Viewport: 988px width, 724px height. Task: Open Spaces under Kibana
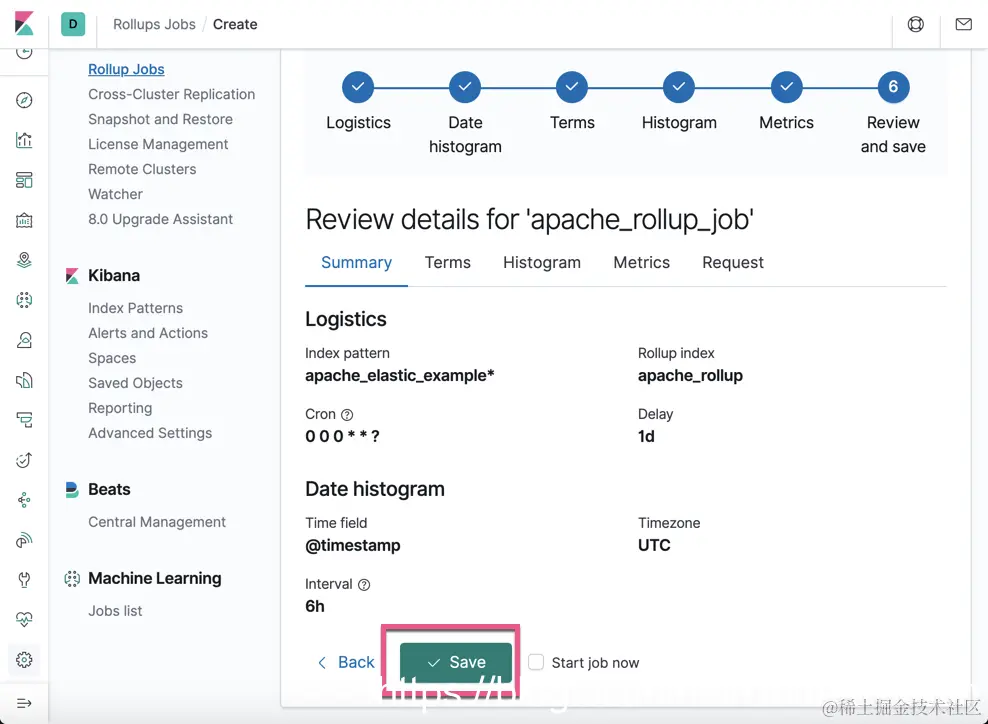tap(112, 358)
